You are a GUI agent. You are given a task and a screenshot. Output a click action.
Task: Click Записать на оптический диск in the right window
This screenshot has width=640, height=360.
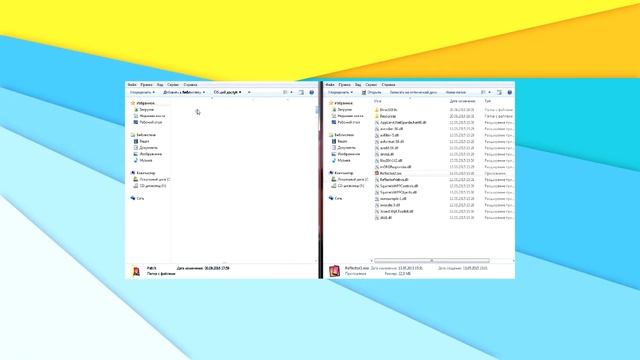[x=413, y=93]
